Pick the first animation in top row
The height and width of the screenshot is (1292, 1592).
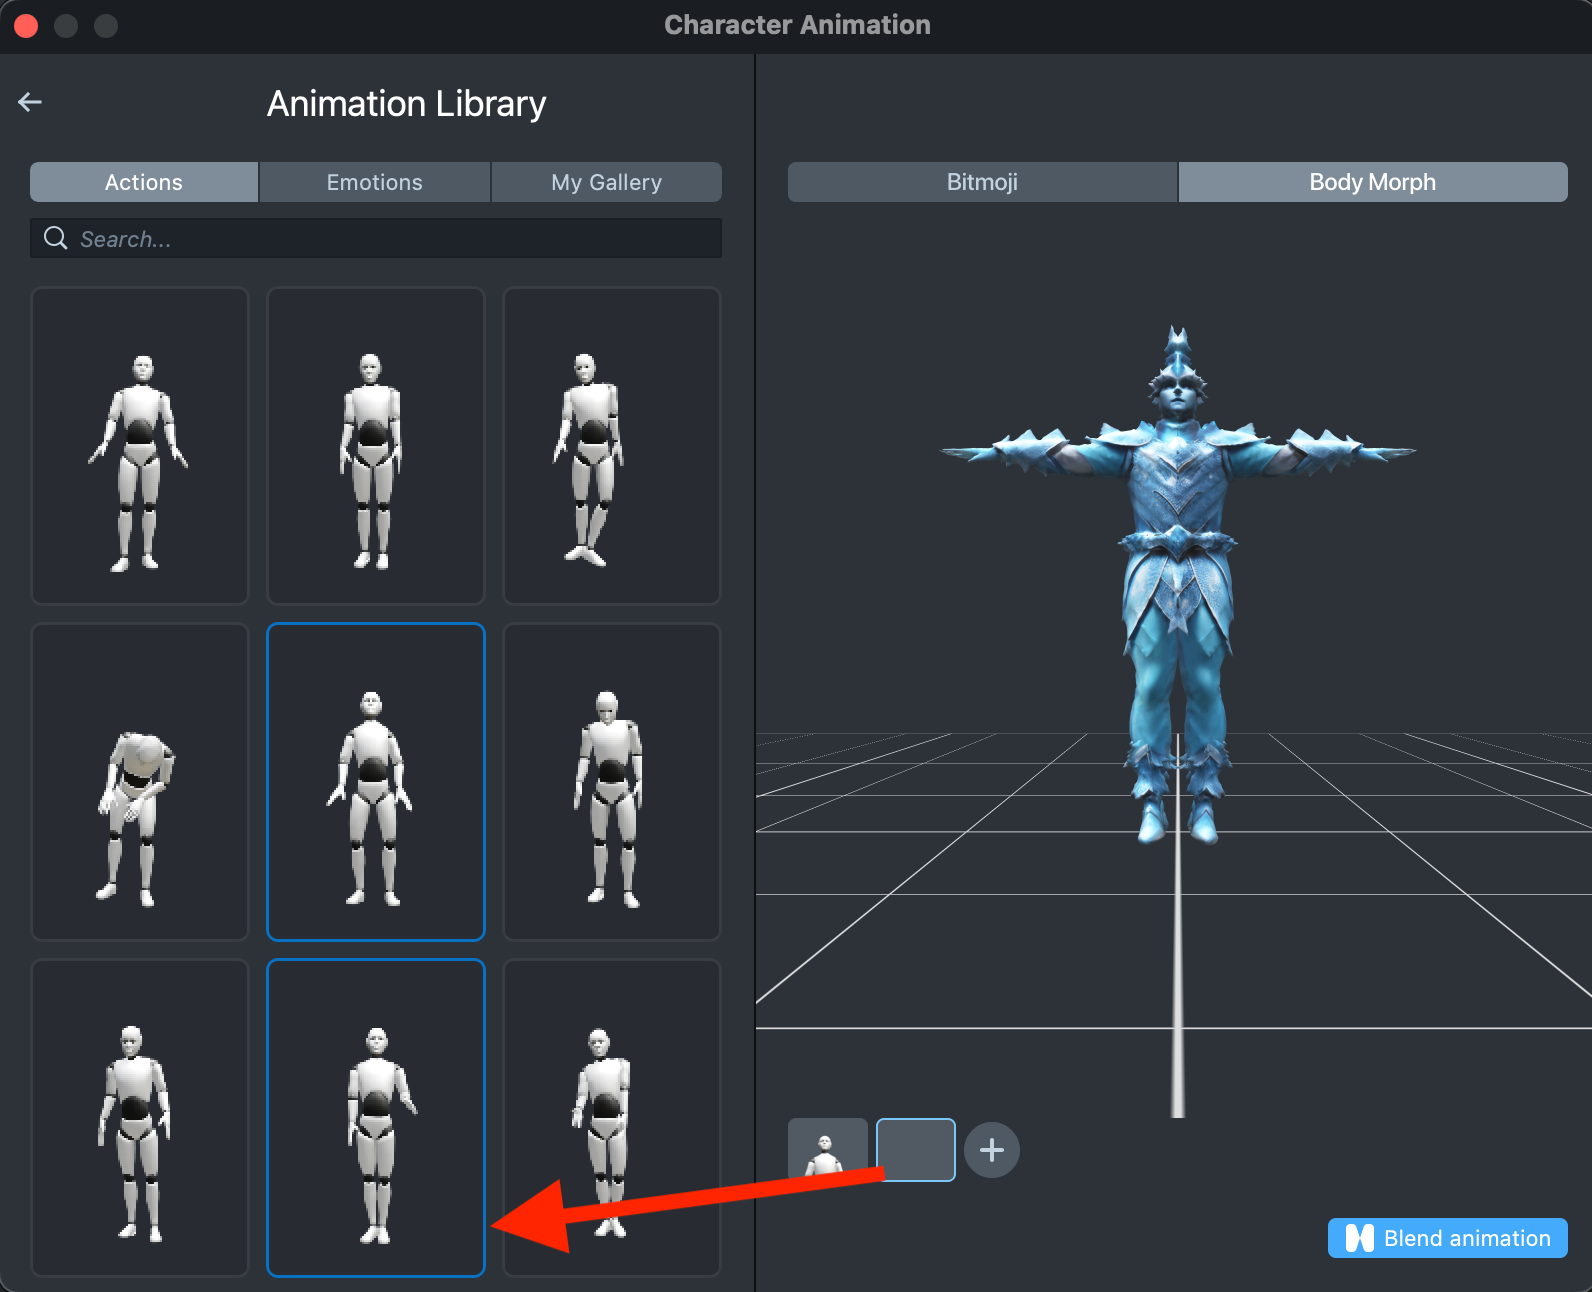140,446
